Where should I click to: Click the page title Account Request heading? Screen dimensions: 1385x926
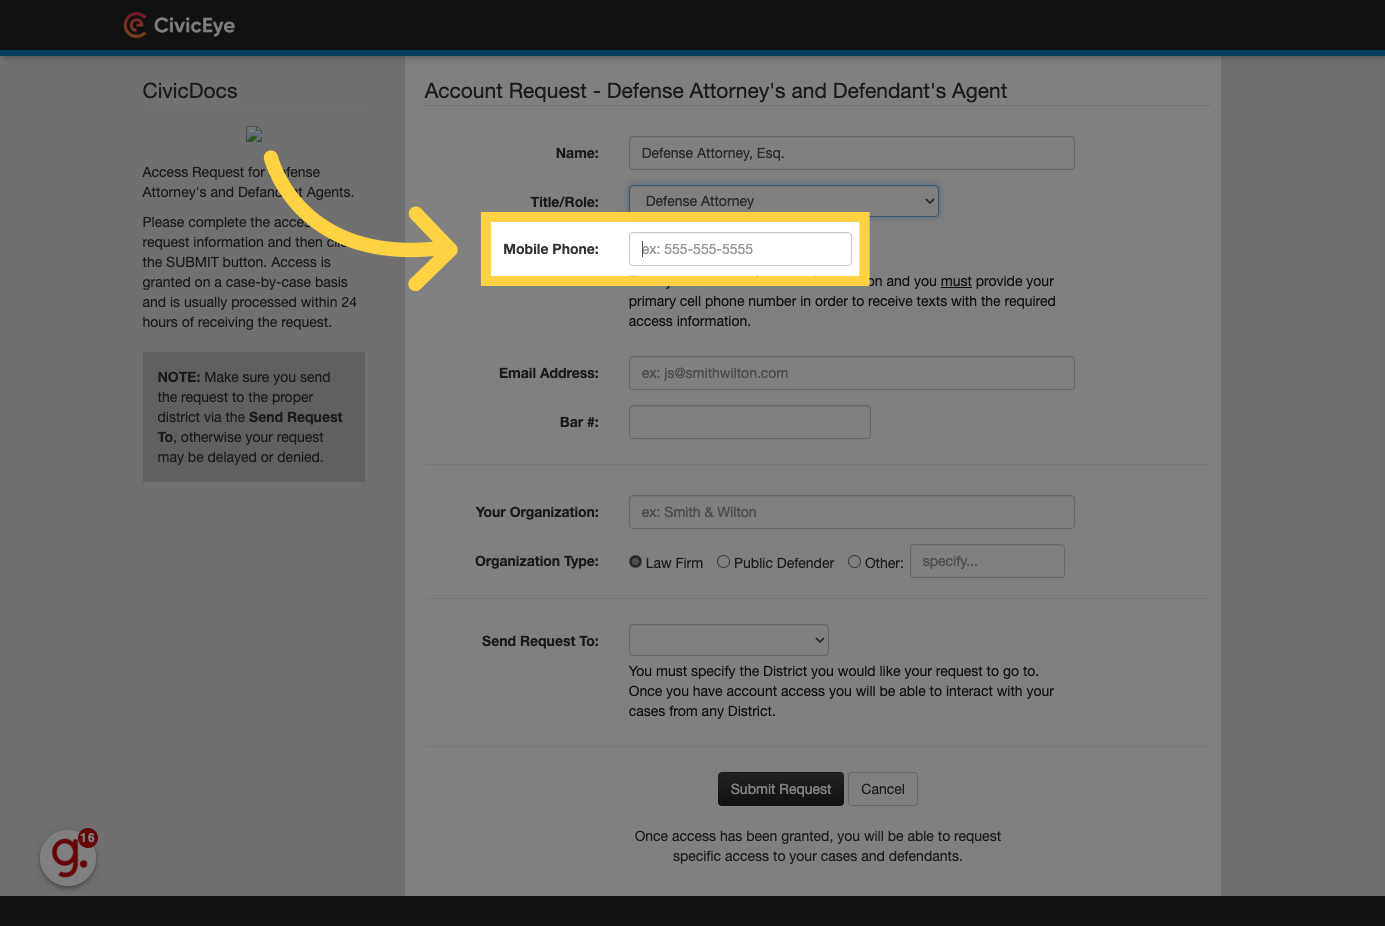tap(715, 91)
